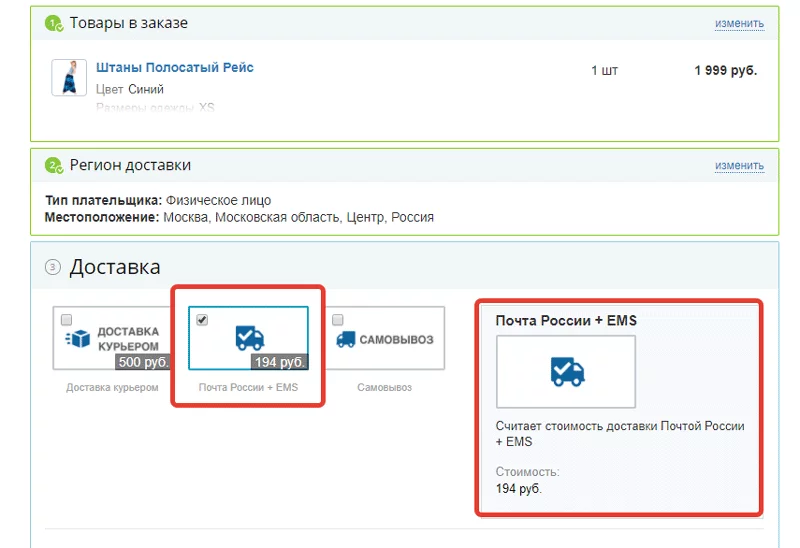Click изменить in Регион доставки section

tap(739, 165)
